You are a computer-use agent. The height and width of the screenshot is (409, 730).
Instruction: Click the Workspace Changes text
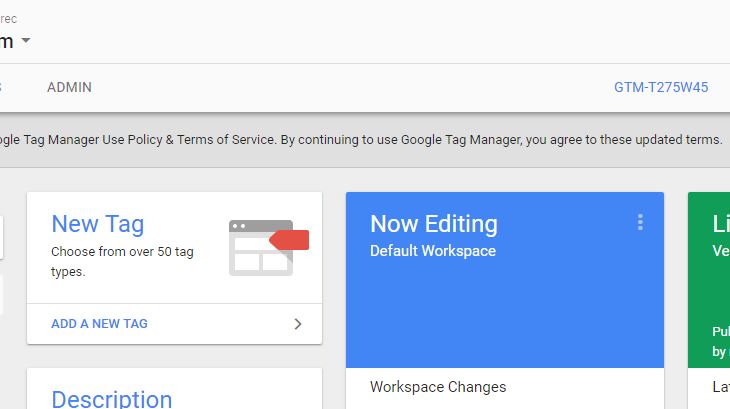pos(438,387)
